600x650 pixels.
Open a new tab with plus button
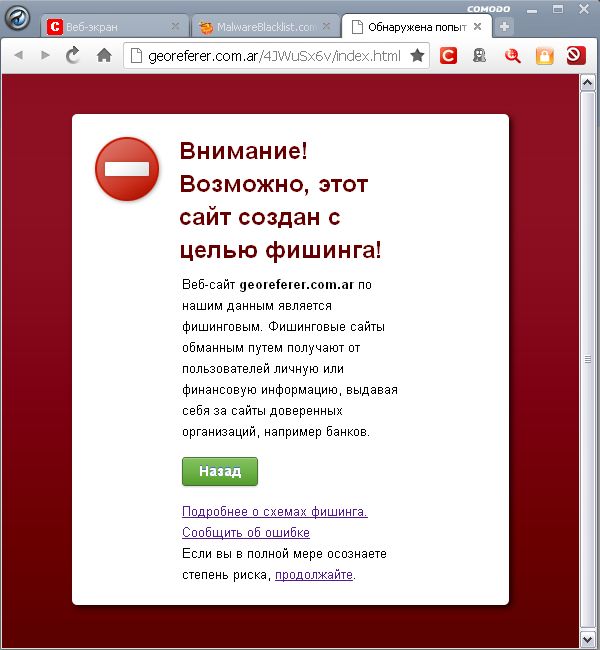[x=505, y=27]
